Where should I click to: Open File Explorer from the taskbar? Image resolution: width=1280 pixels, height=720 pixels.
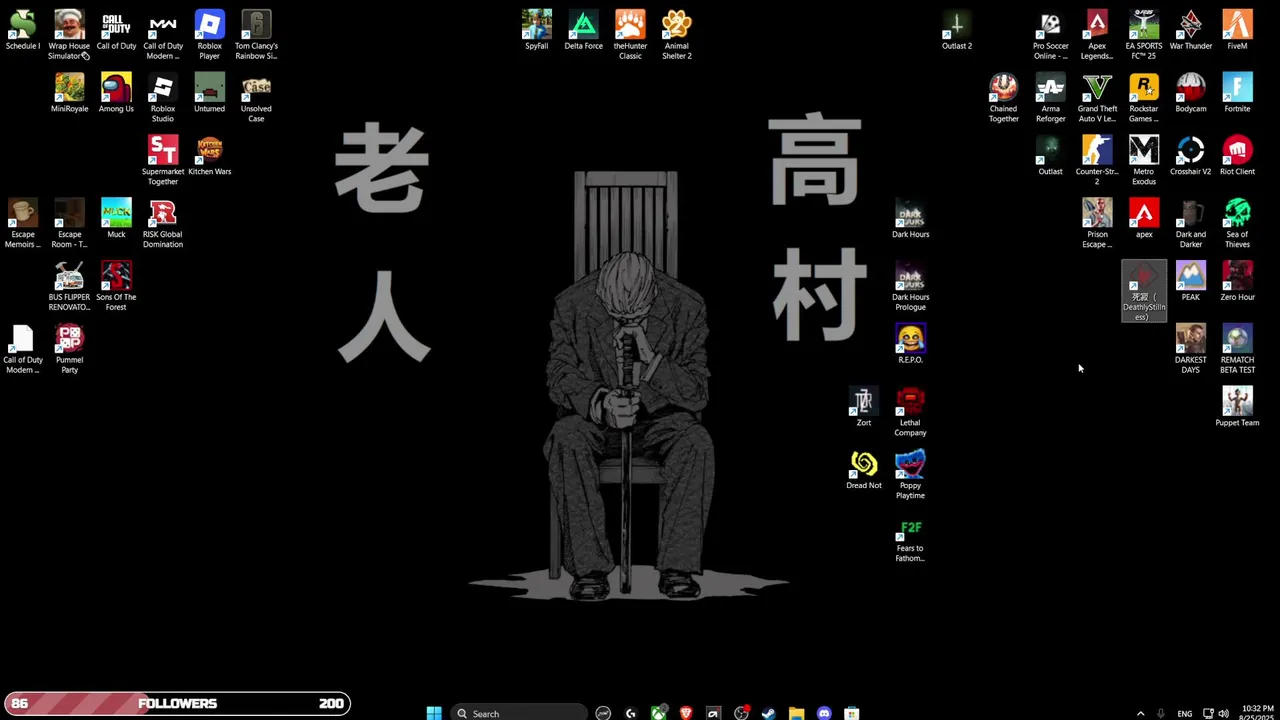coord(796,713)
